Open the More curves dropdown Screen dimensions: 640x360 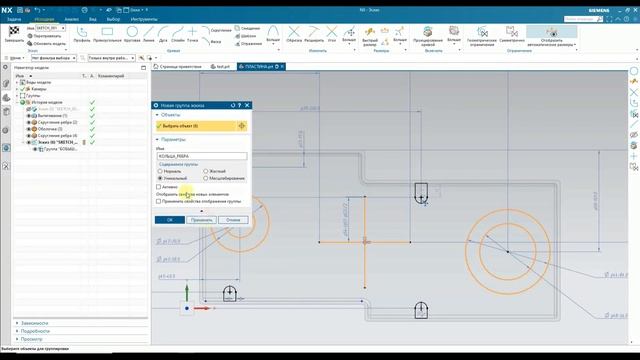[x=273, y=35]
